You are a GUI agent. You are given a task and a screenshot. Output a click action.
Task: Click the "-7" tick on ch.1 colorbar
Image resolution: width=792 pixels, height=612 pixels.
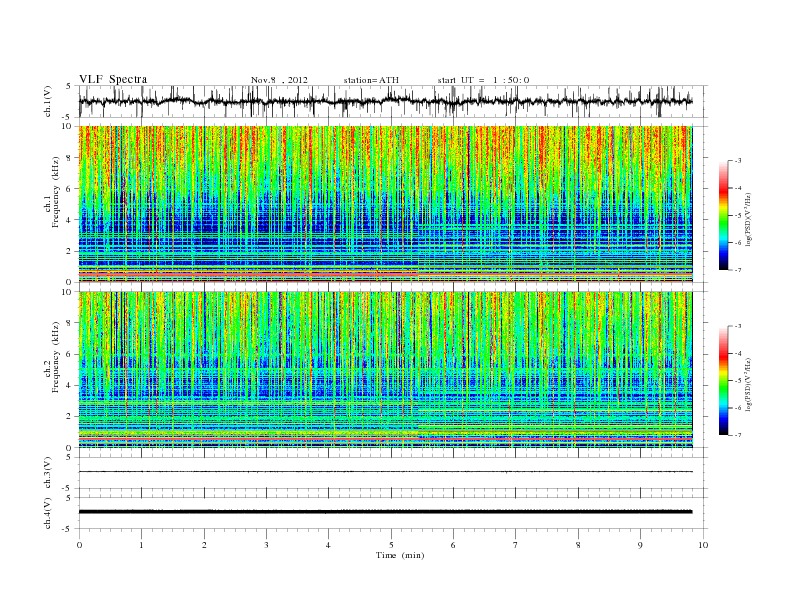point(737,270)
